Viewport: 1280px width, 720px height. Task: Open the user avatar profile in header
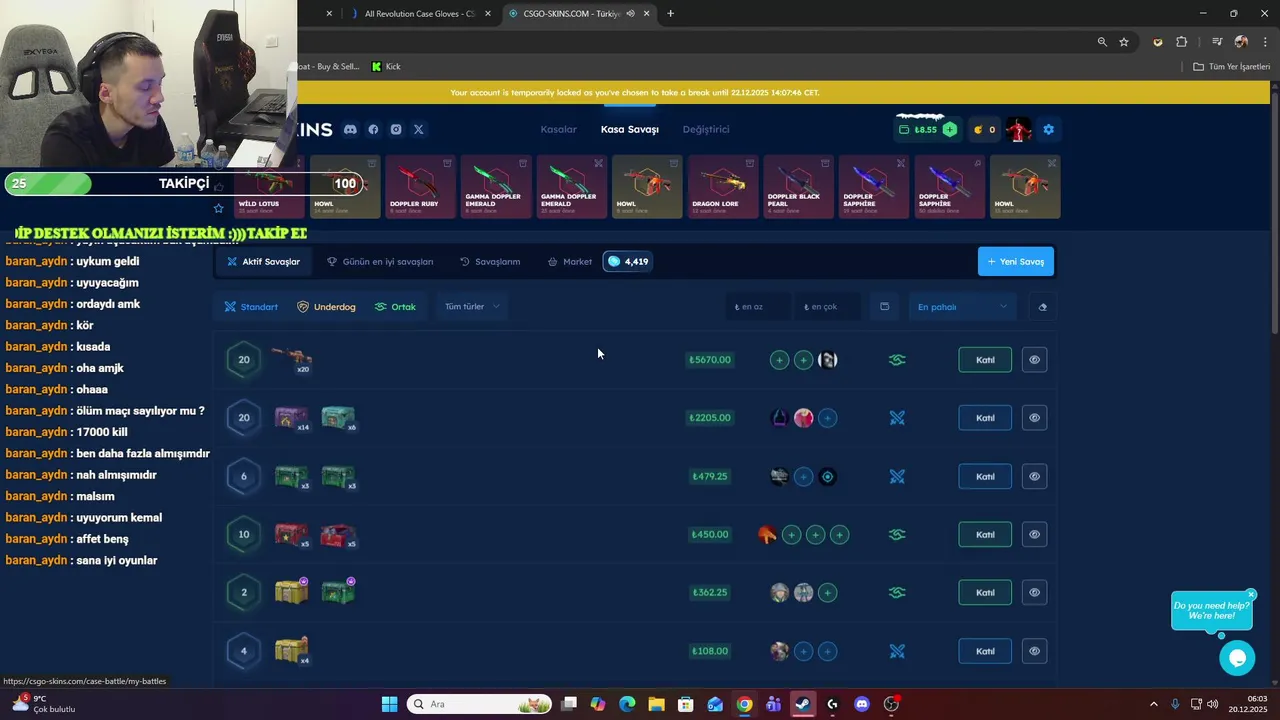click(x=1018, y=129)
